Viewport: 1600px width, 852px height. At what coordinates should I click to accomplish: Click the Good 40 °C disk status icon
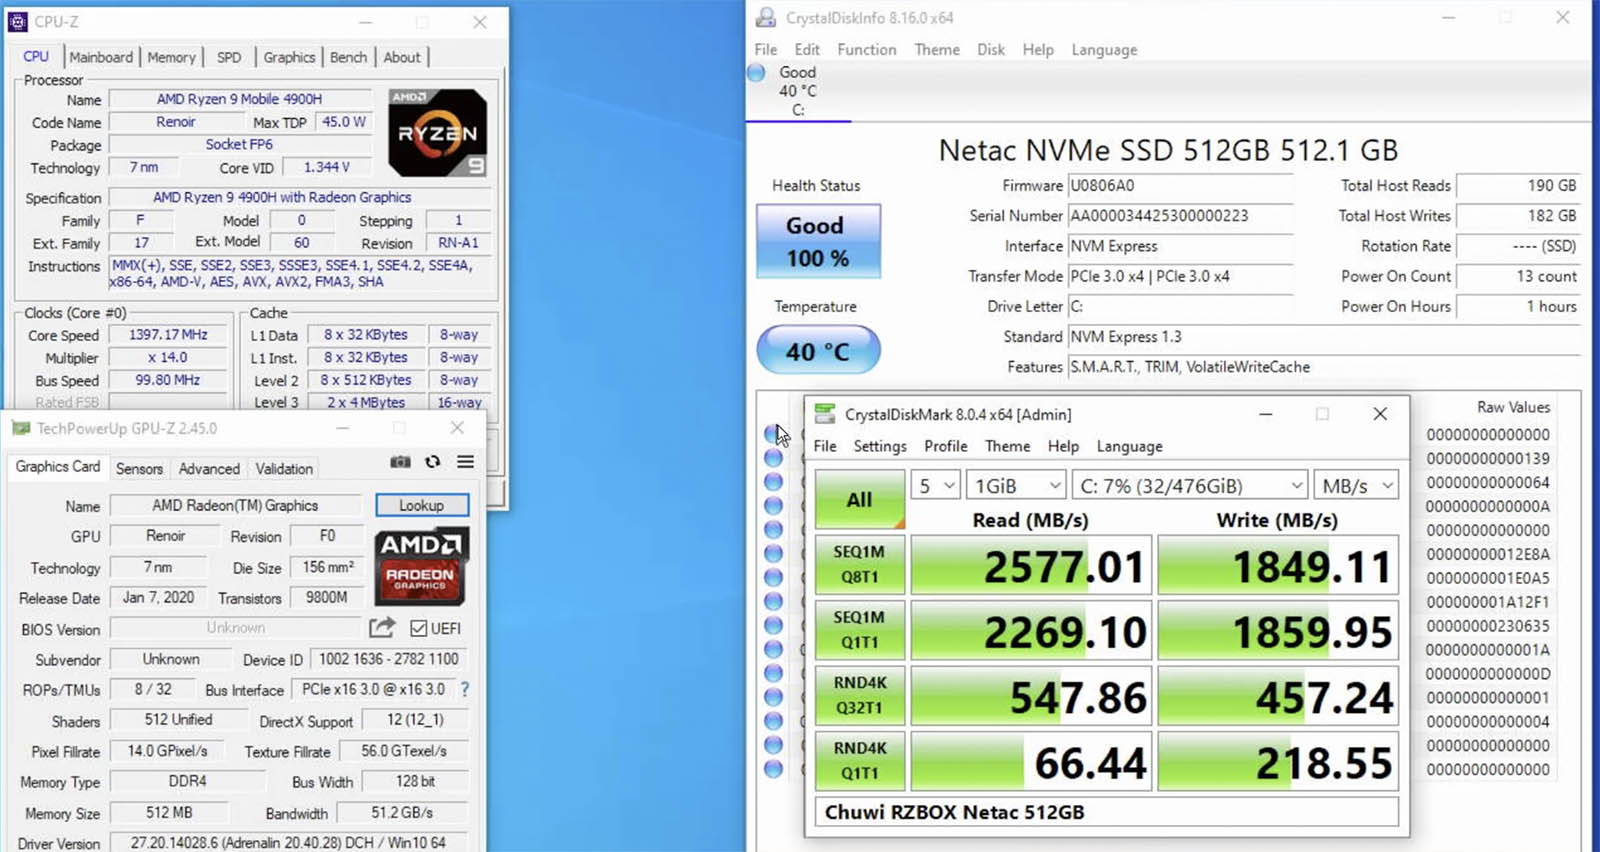click(757, 73)
